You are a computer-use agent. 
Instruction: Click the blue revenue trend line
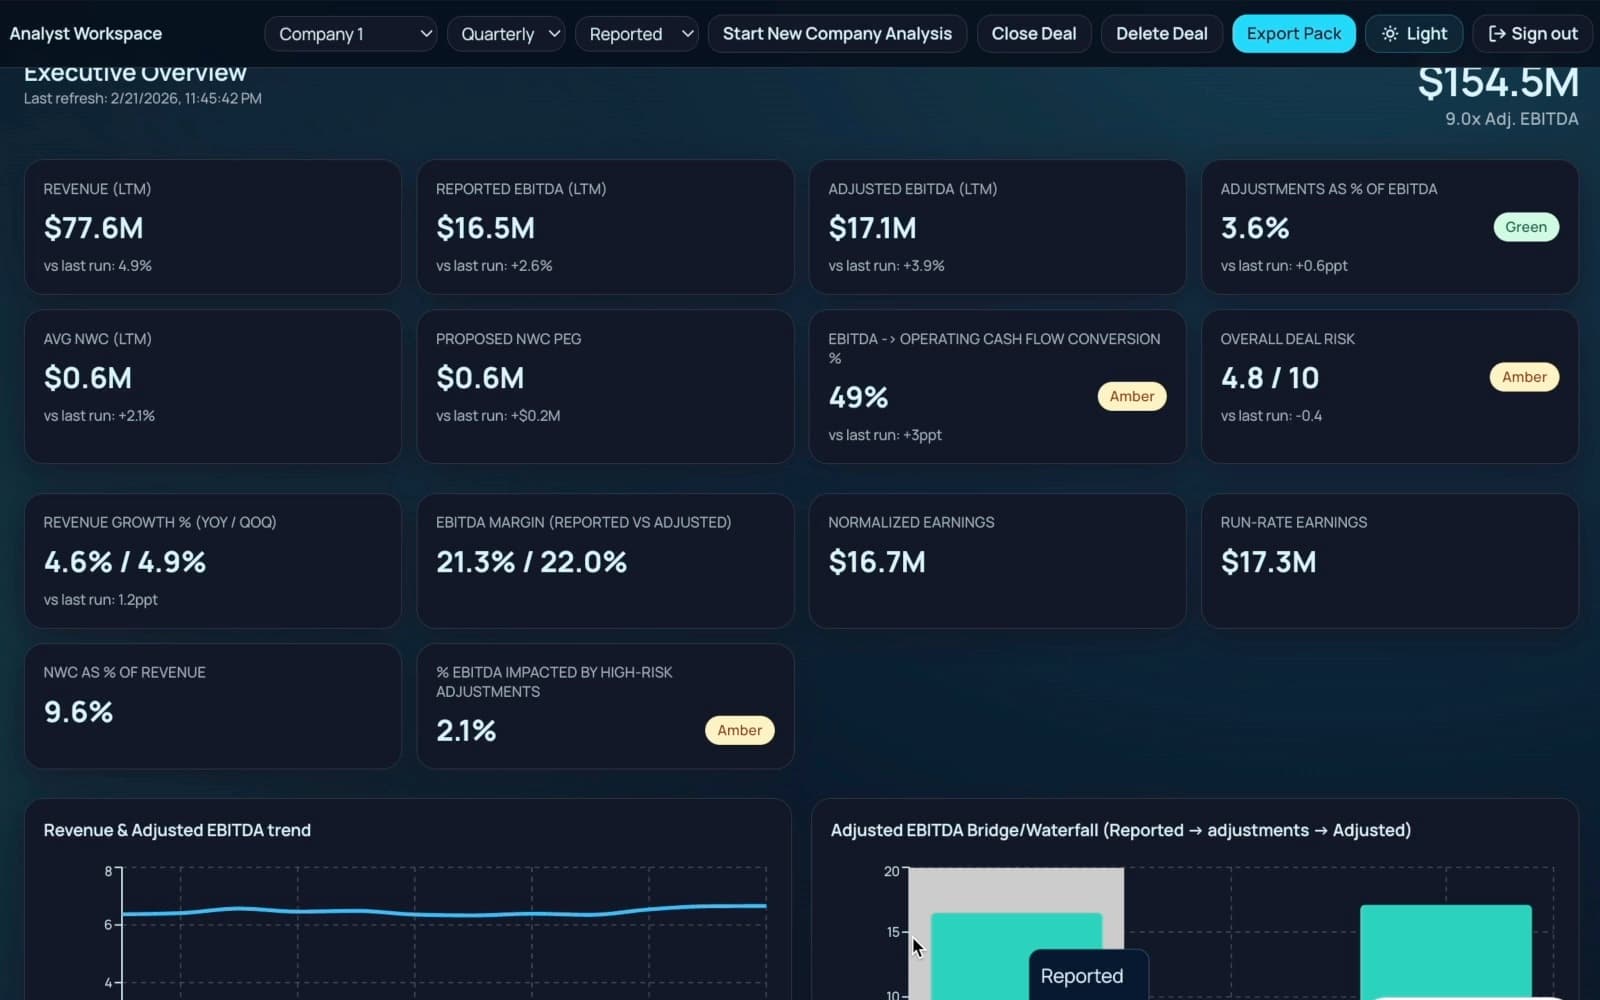point(444,912)
